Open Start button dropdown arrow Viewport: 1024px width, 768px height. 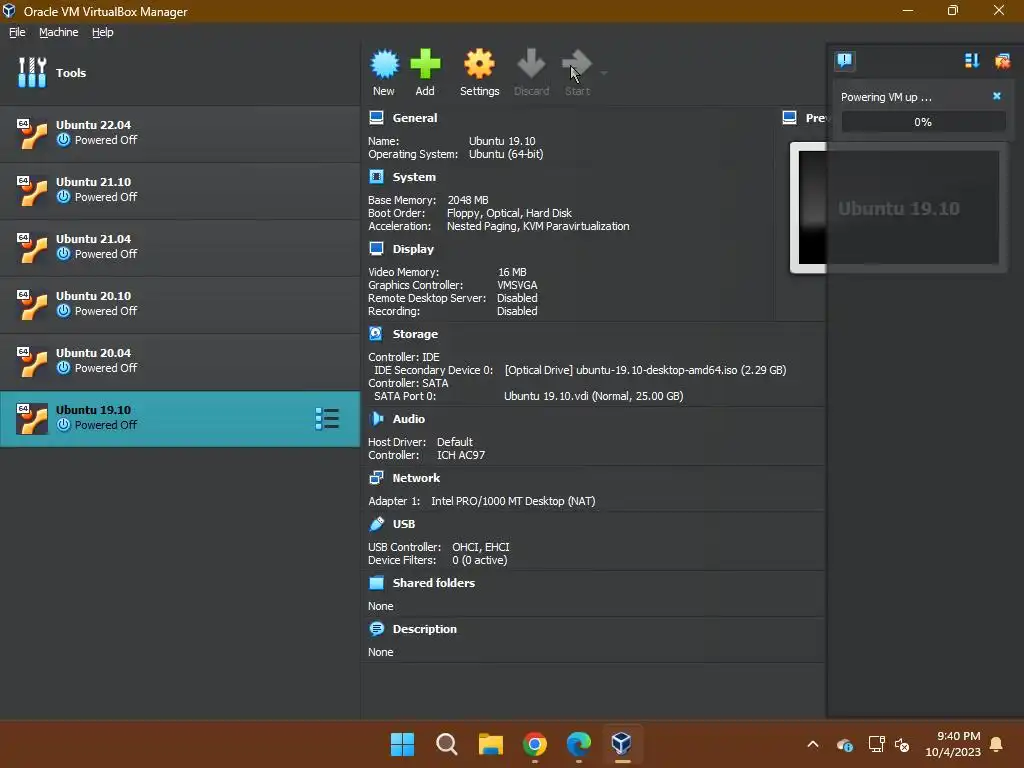(x=604, y=73)
